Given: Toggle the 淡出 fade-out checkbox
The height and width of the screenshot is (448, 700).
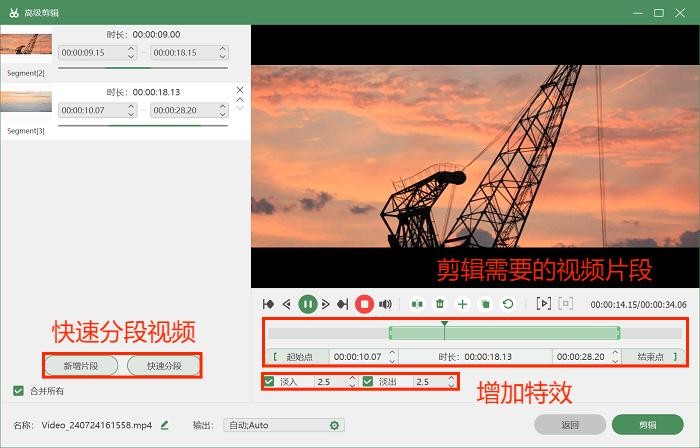Looking at the screenshot, I should coord(368,381).
